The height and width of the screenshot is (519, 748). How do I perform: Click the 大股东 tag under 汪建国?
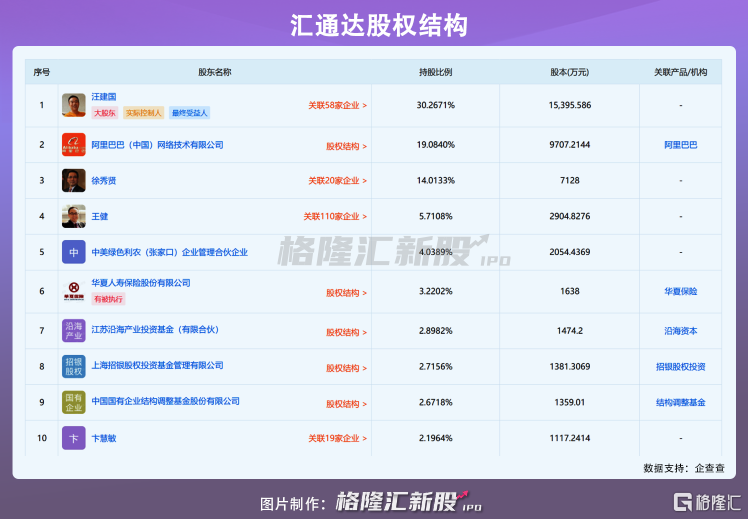pos(104,113)
